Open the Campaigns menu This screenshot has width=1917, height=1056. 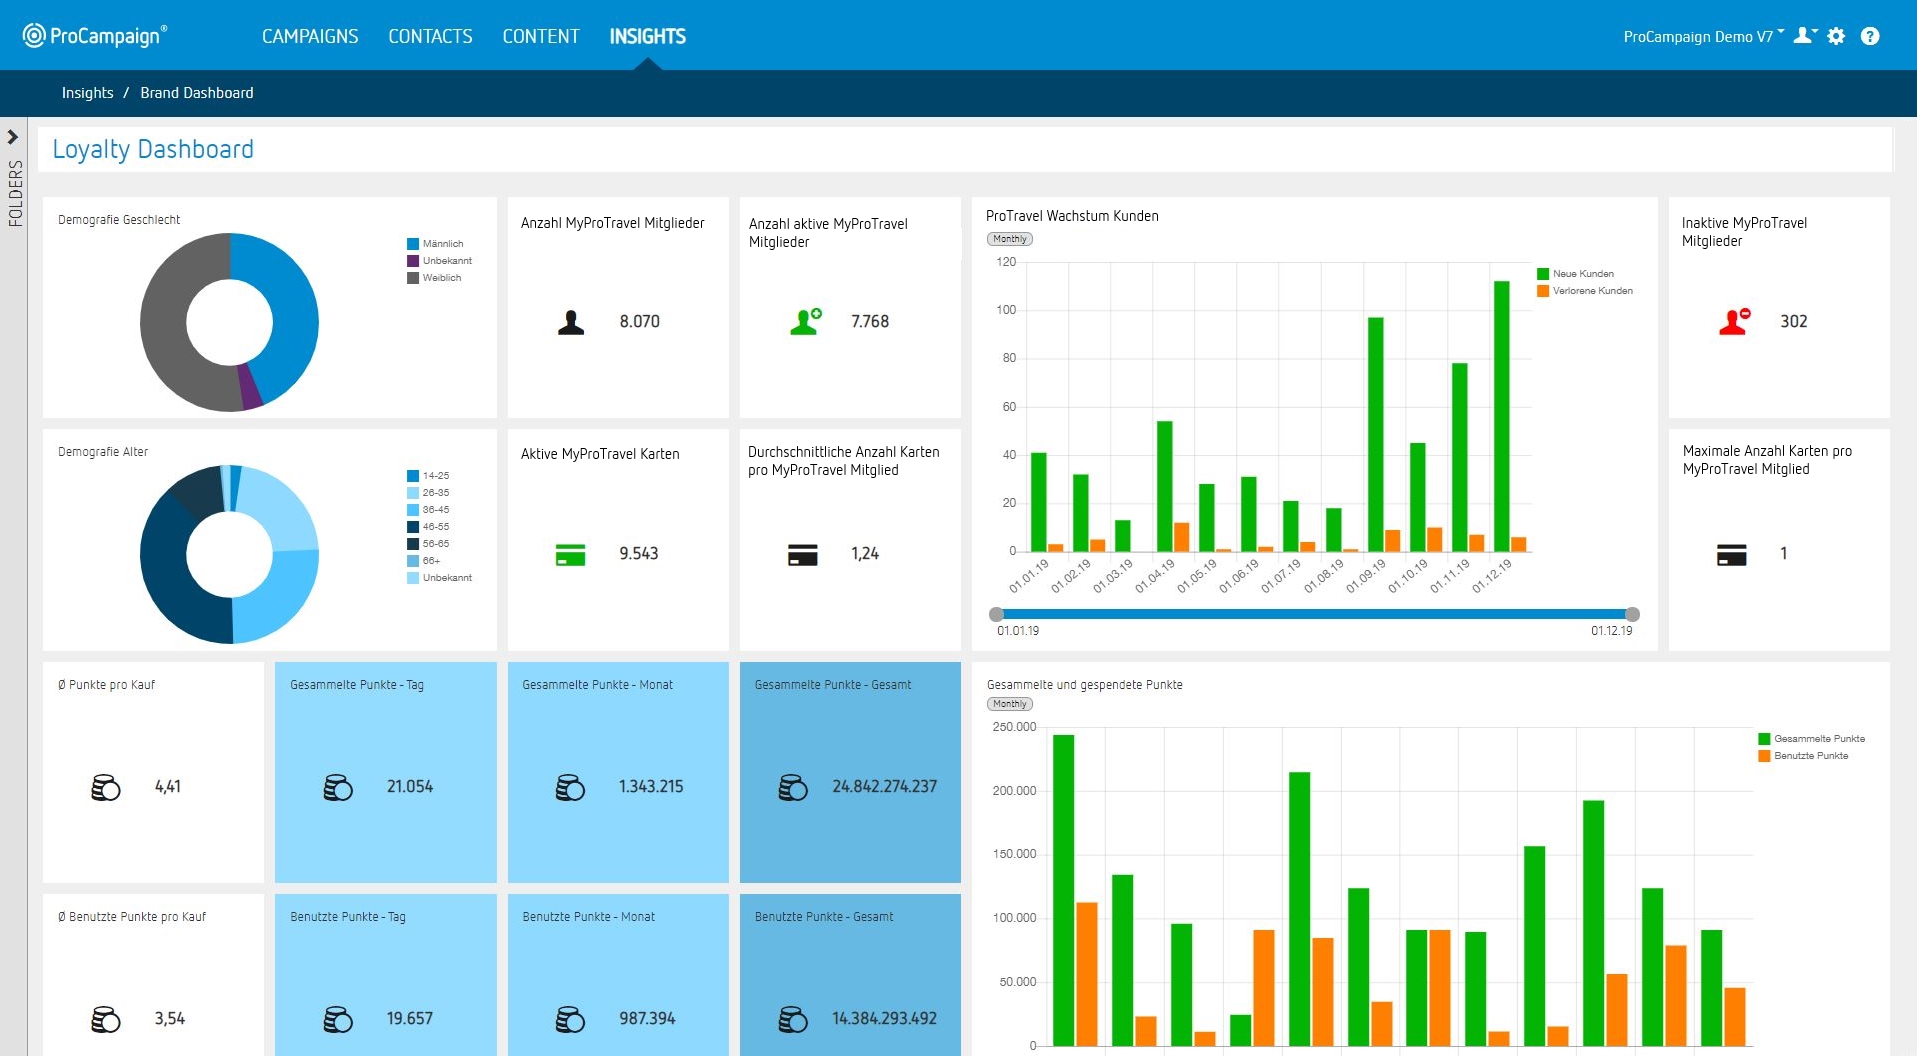tap(310, 36)
